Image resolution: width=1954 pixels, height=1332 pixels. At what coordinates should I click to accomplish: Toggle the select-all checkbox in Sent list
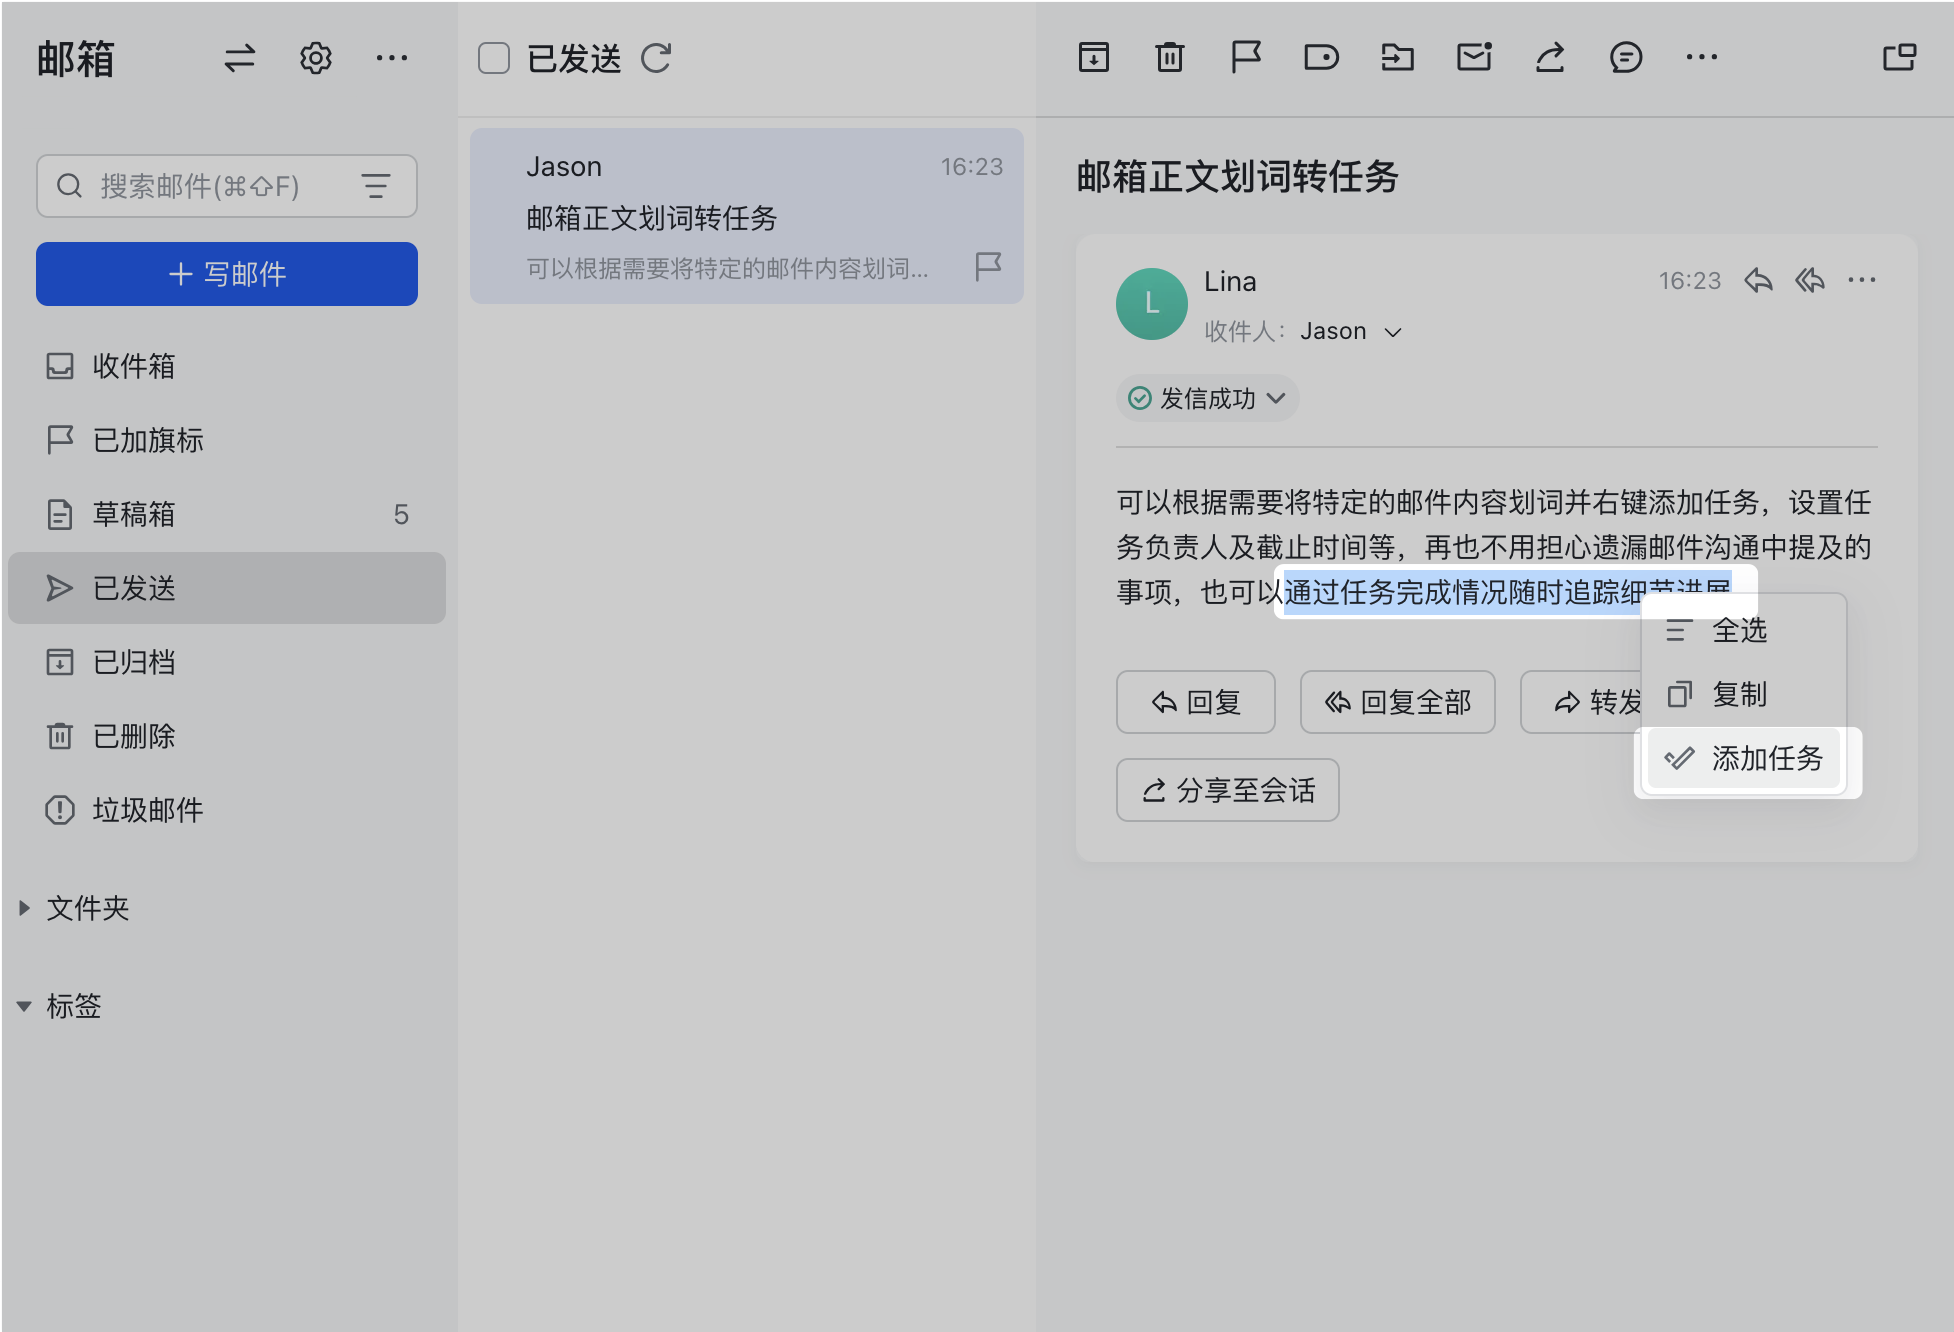(x=494, y=58)
